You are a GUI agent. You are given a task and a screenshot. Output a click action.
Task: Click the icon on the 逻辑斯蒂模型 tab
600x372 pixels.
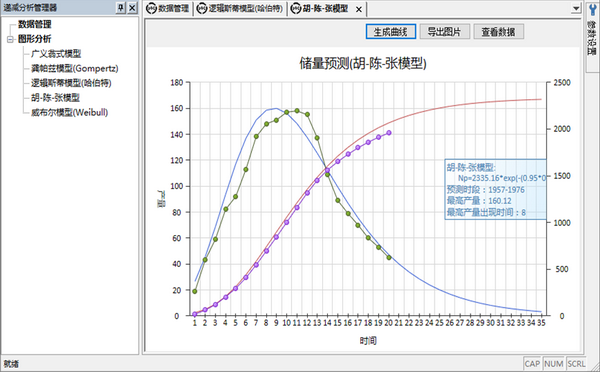tap(202, 8)
